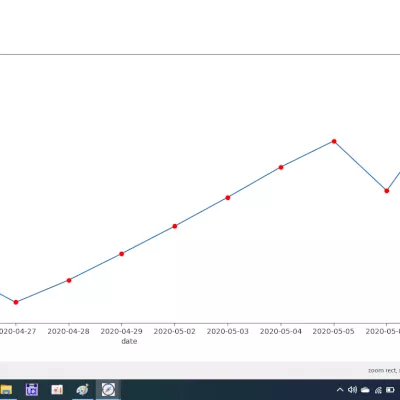Click the 2020-05-04 axis tick label
This screenshot has width=400, height=400.
281,331
